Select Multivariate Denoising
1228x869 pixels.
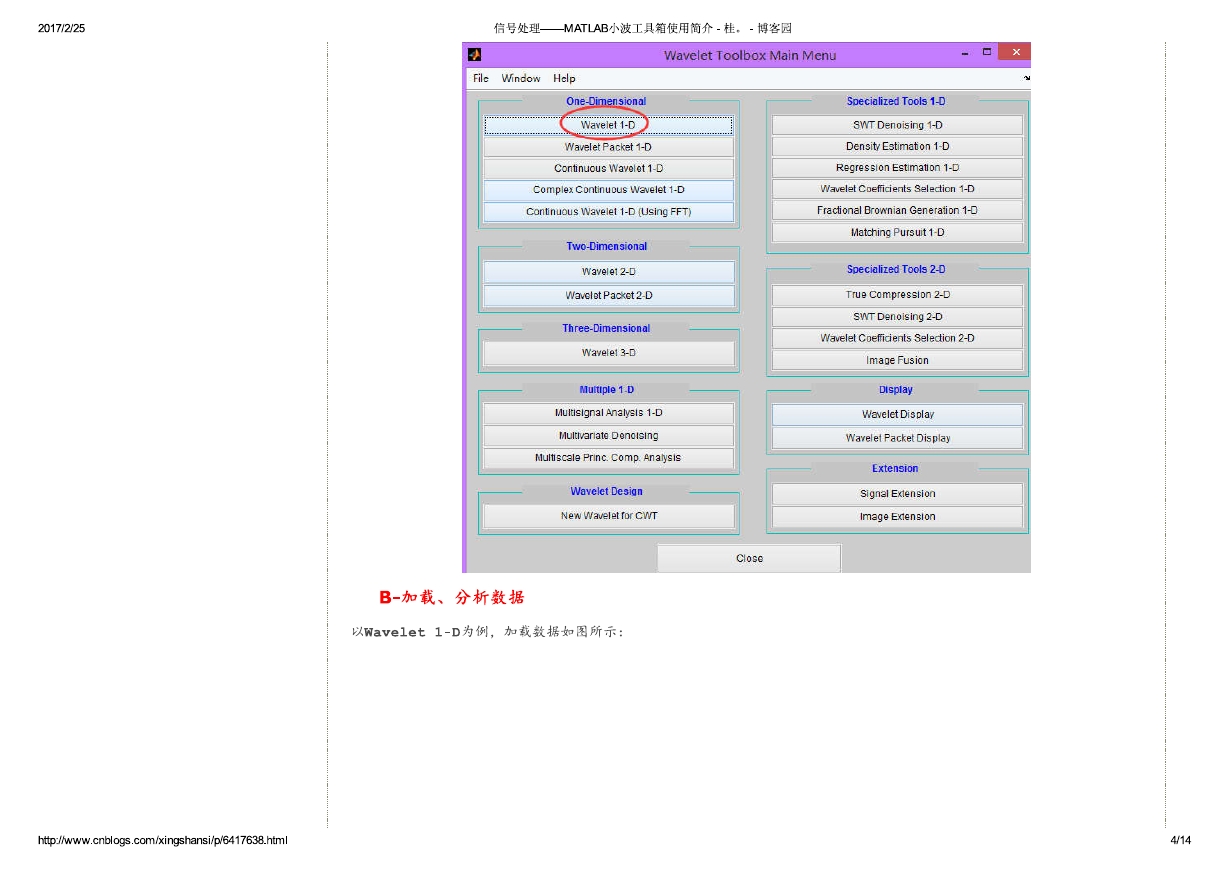click(x=608, y=436)
